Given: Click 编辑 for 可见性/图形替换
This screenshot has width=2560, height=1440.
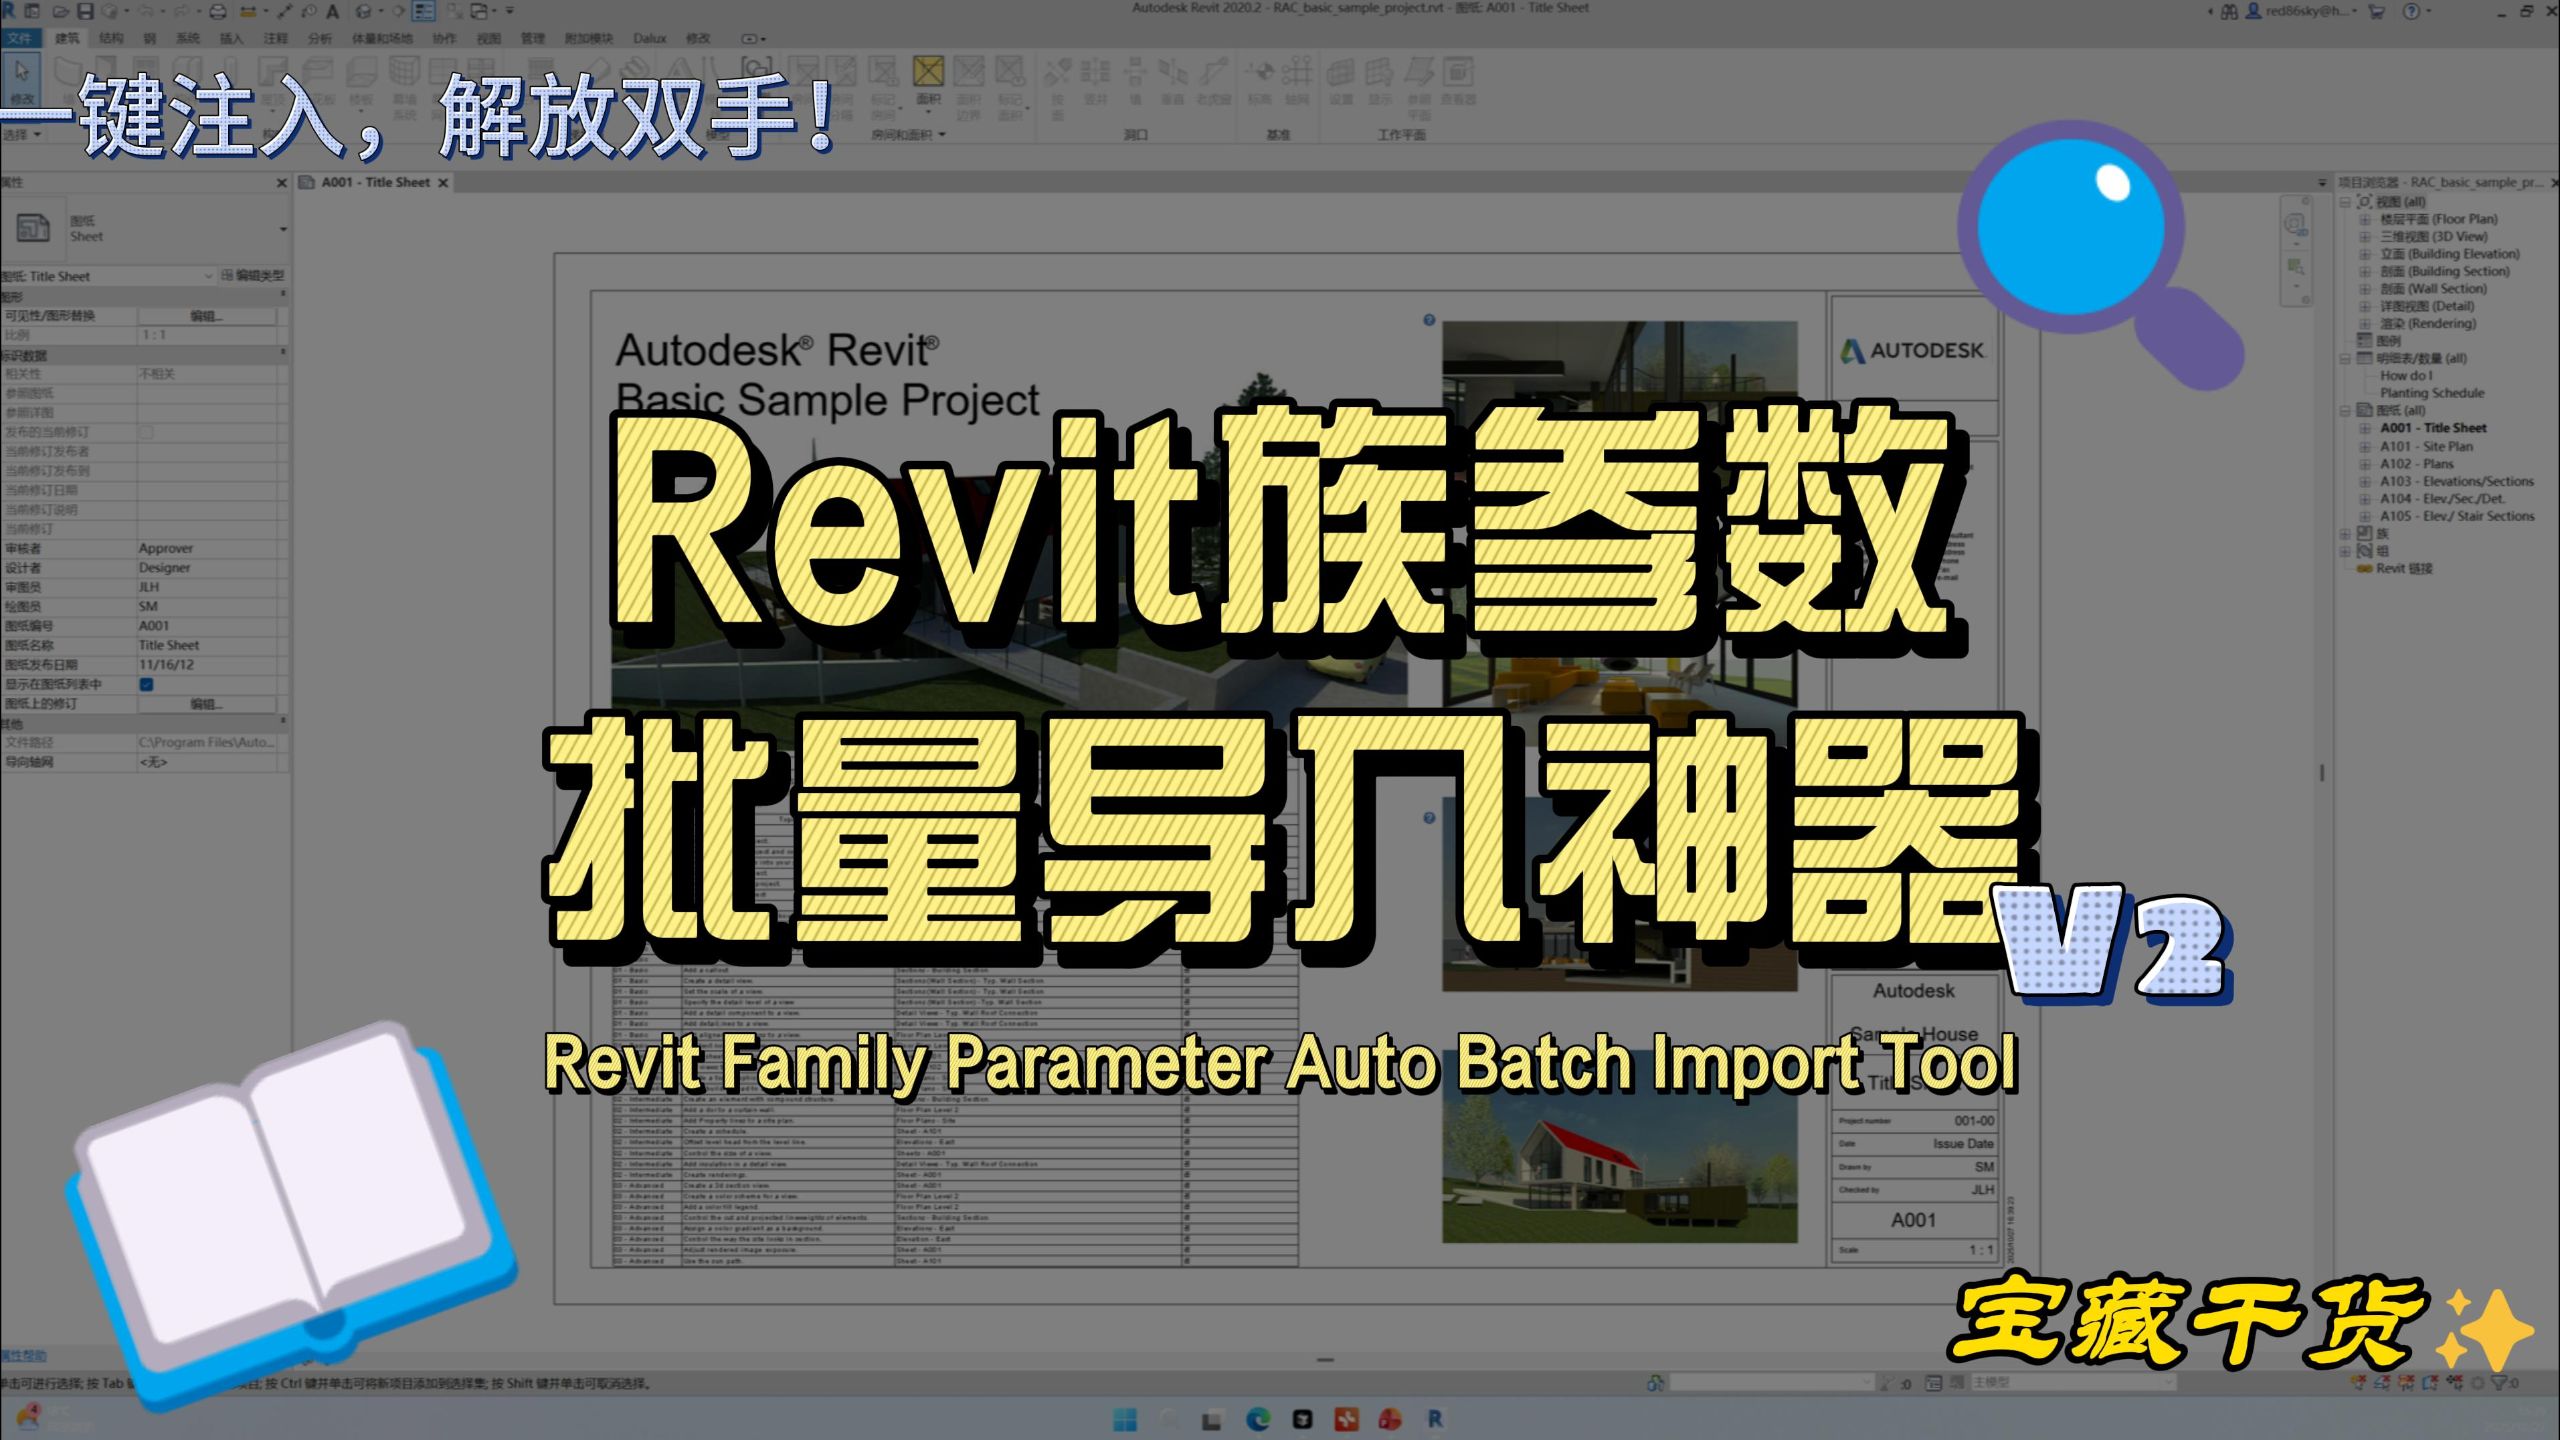Looking at the screenshot, I should 210,315.
